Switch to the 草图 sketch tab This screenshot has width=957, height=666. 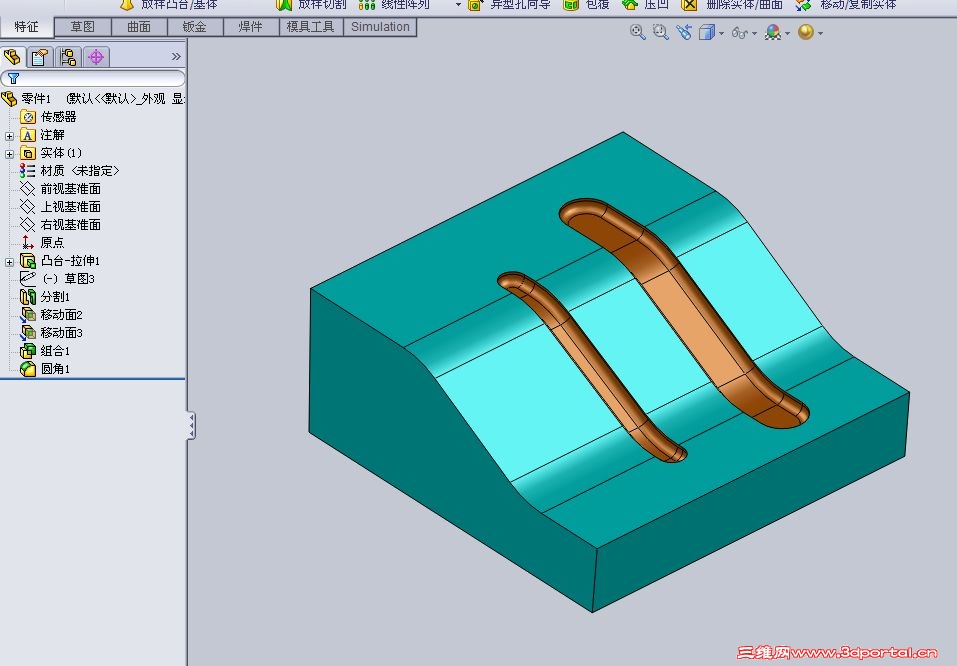tap(82, 27)
